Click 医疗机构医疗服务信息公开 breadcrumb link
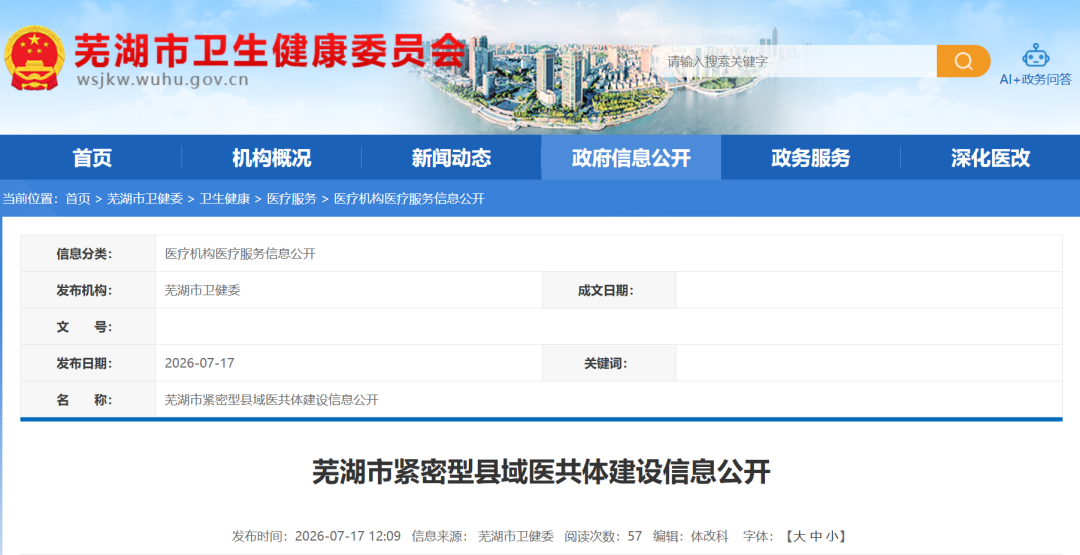This screenshot has height=555, width=1080. coord(409,199)
